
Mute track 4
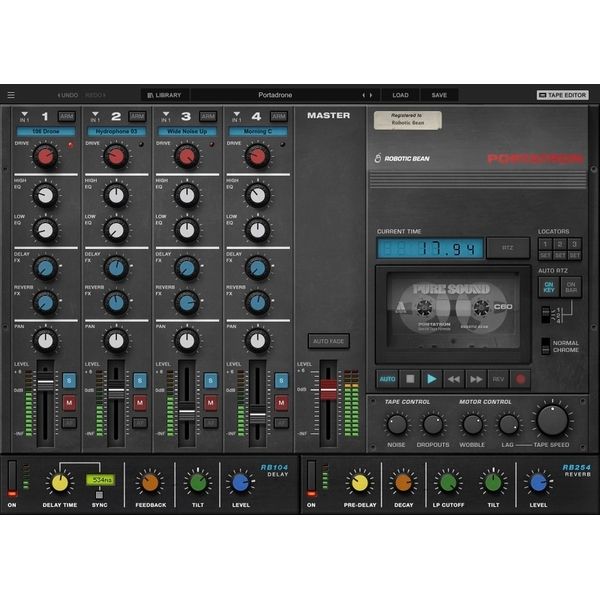(x=282, y=403)
